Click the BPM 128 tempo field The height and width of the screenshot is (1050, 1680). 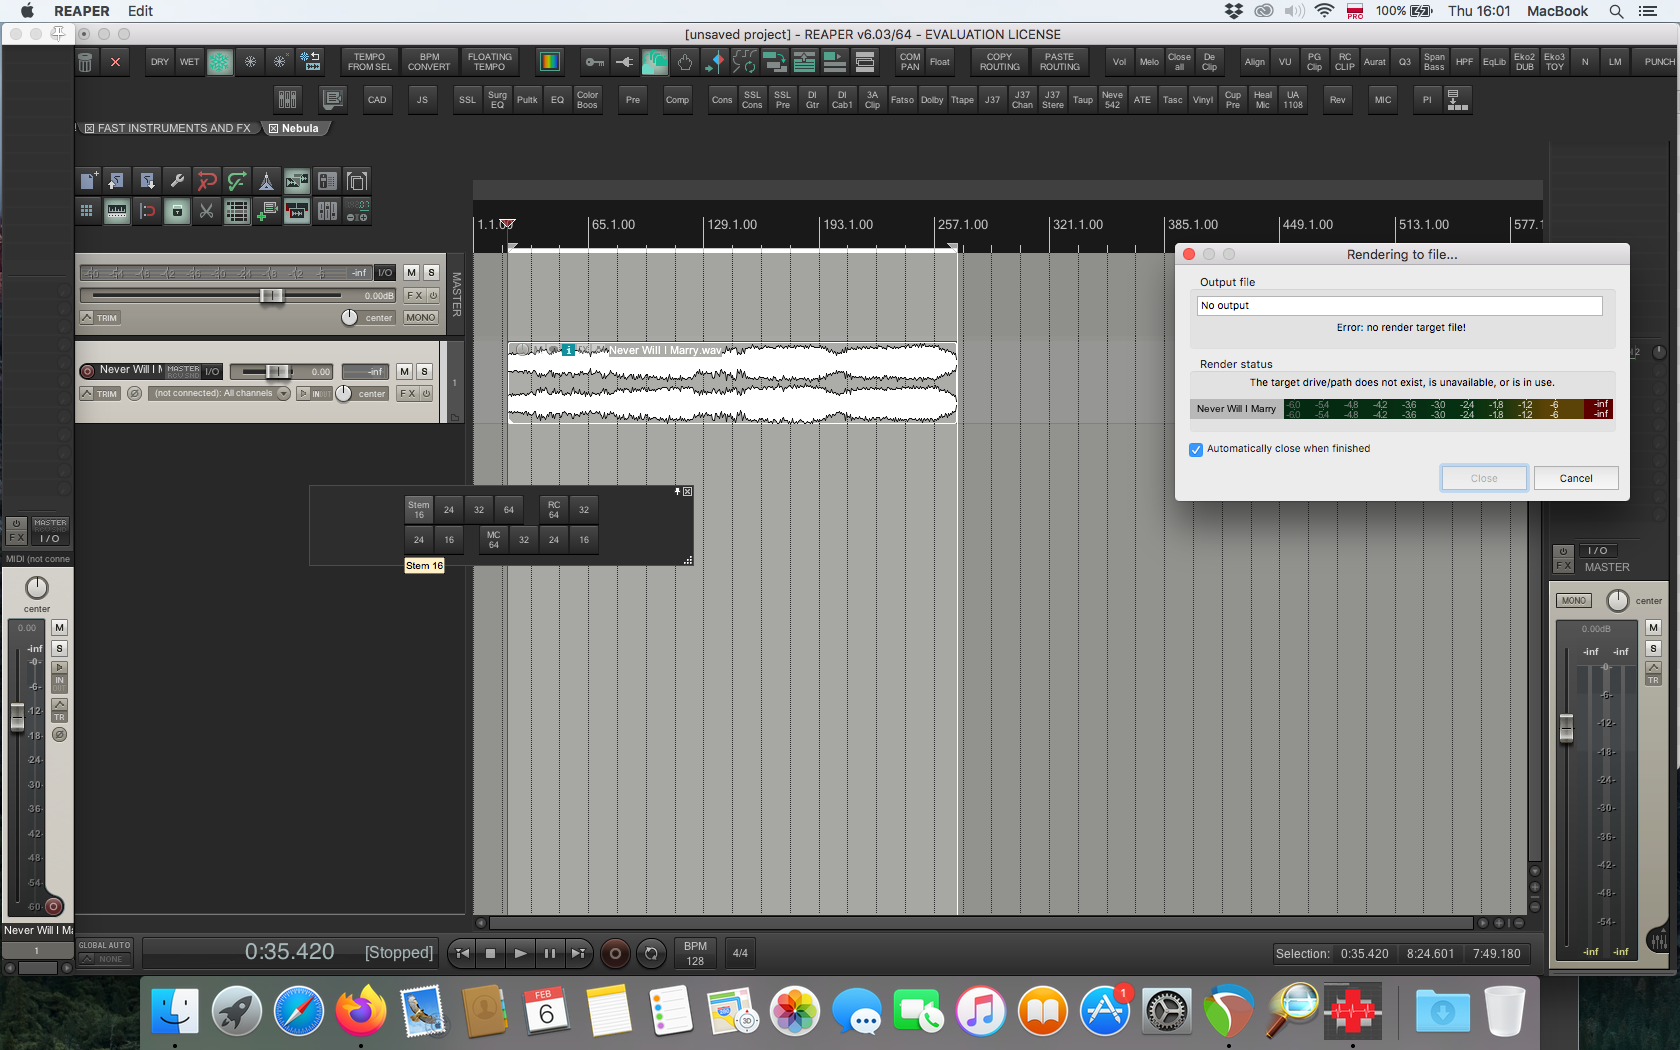click(695, 953)
